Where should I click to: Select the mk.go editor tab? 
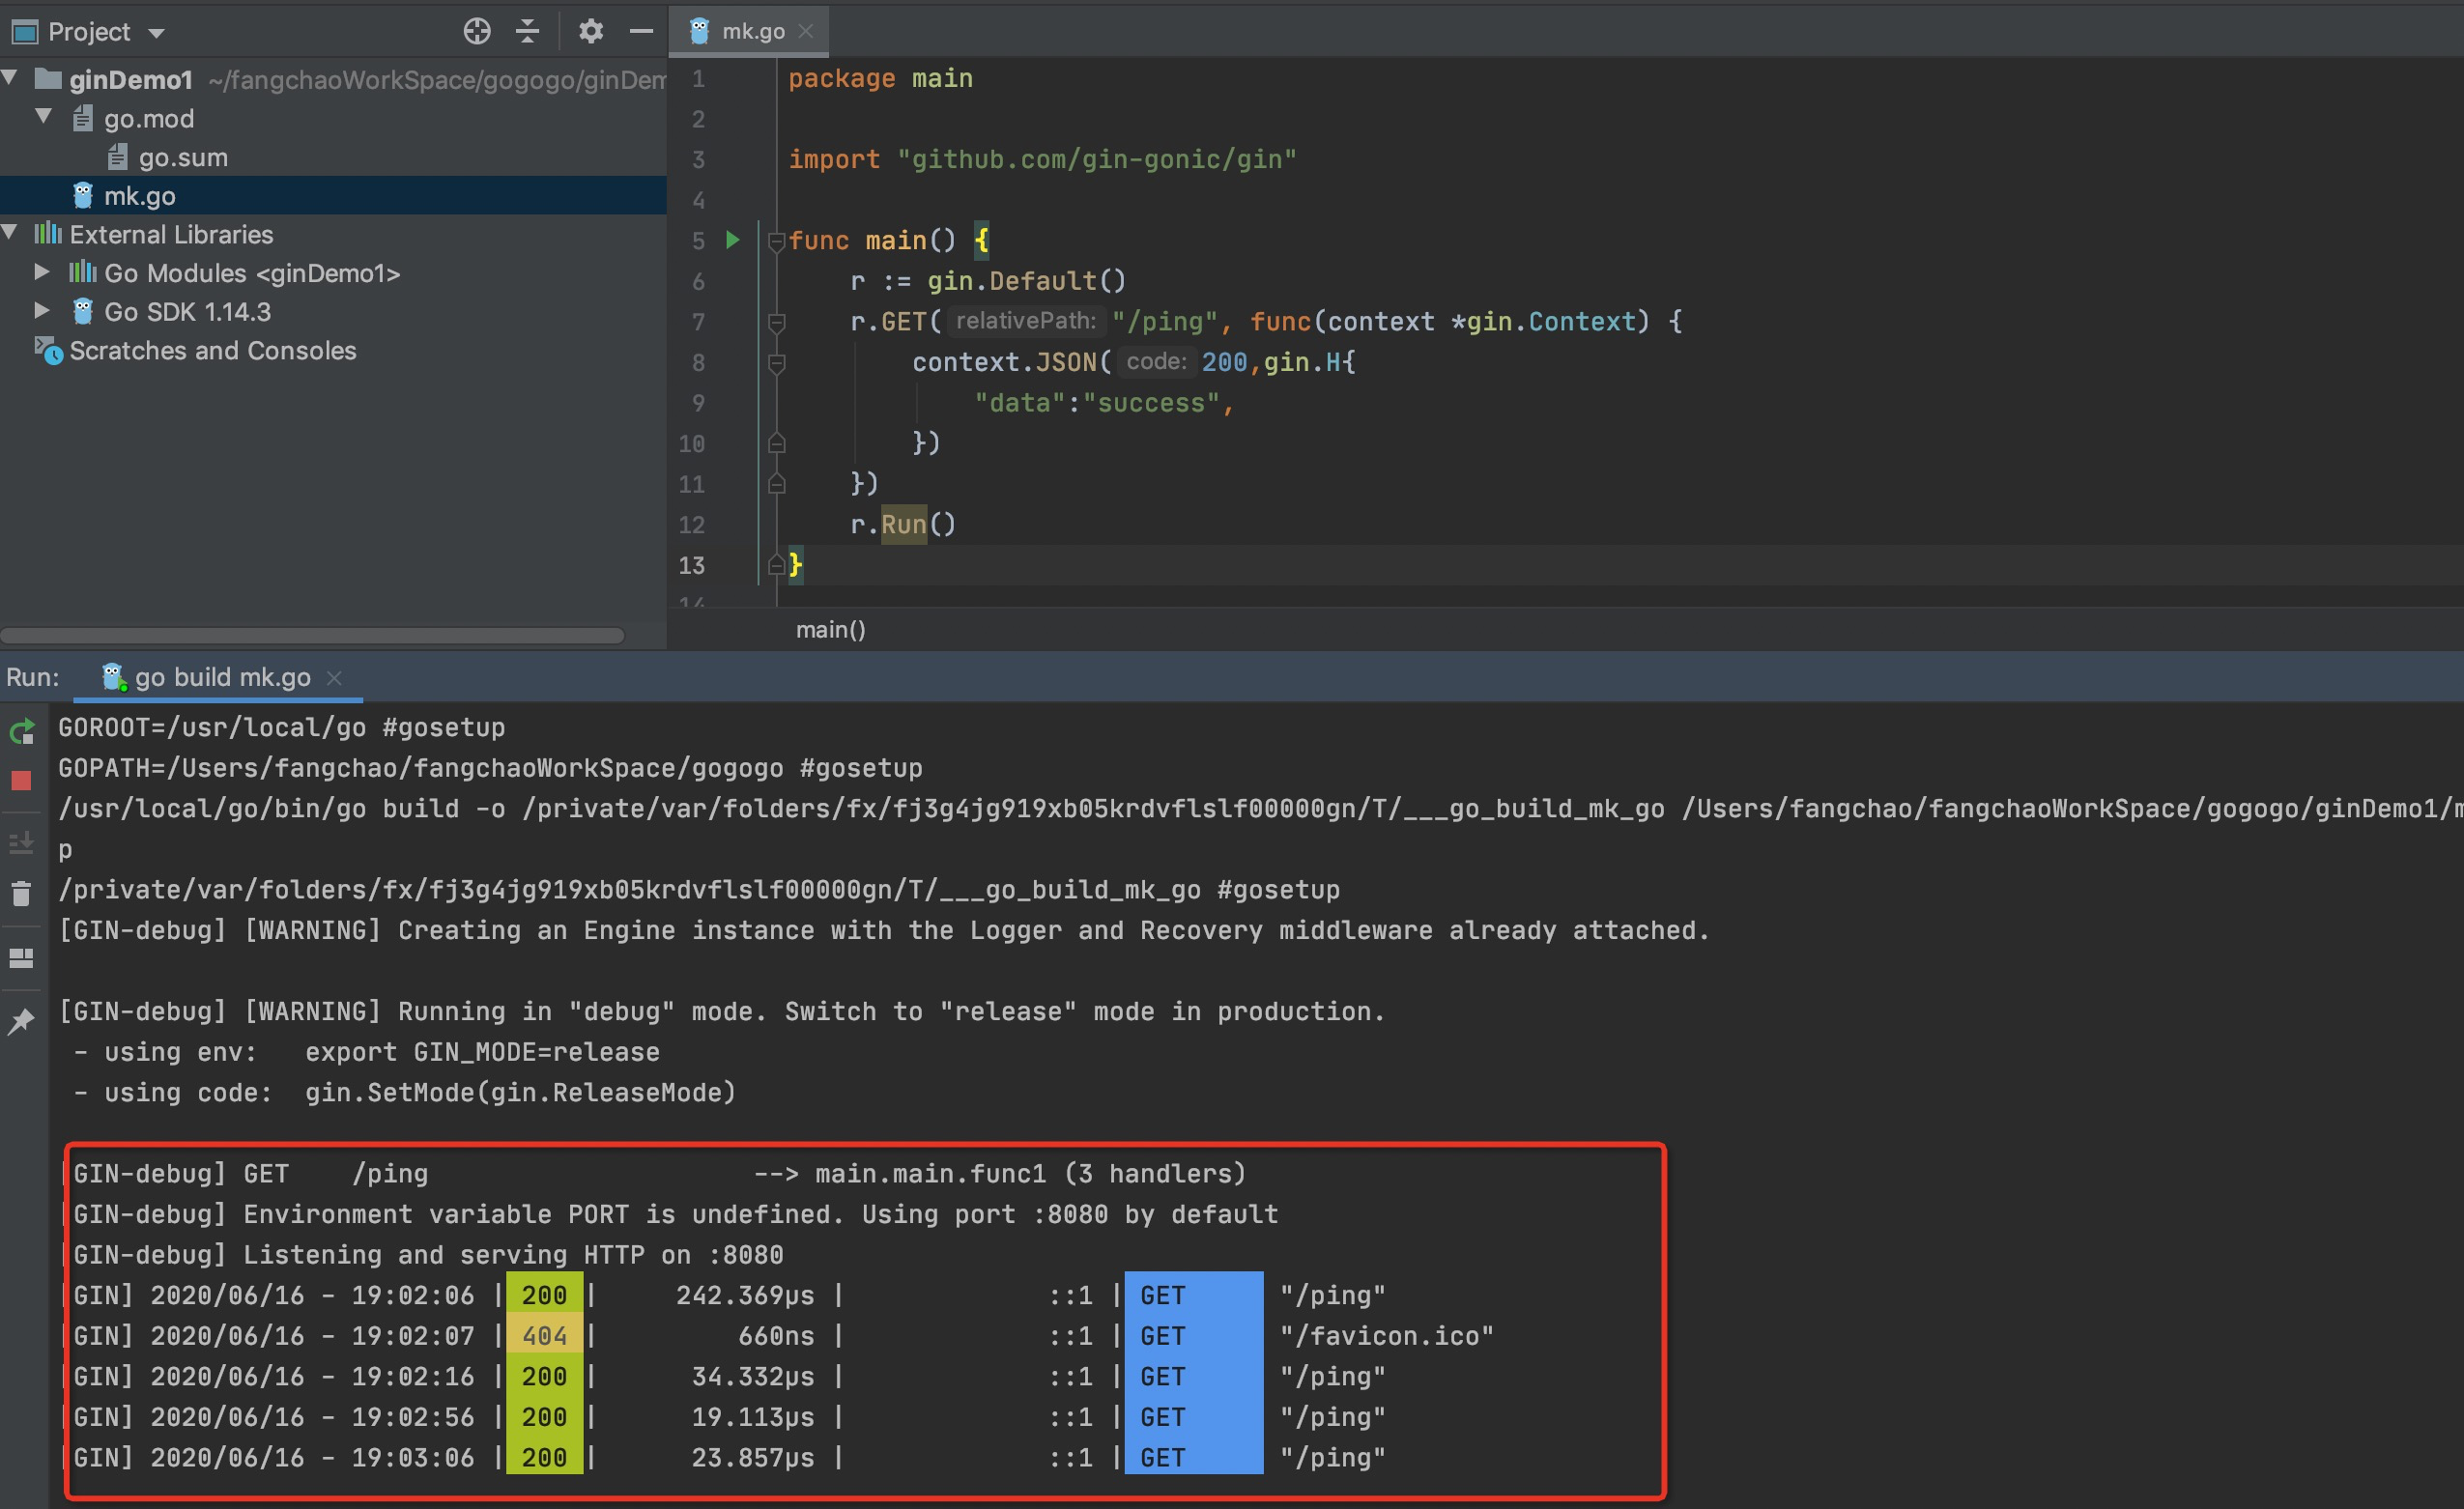(751, 32)
